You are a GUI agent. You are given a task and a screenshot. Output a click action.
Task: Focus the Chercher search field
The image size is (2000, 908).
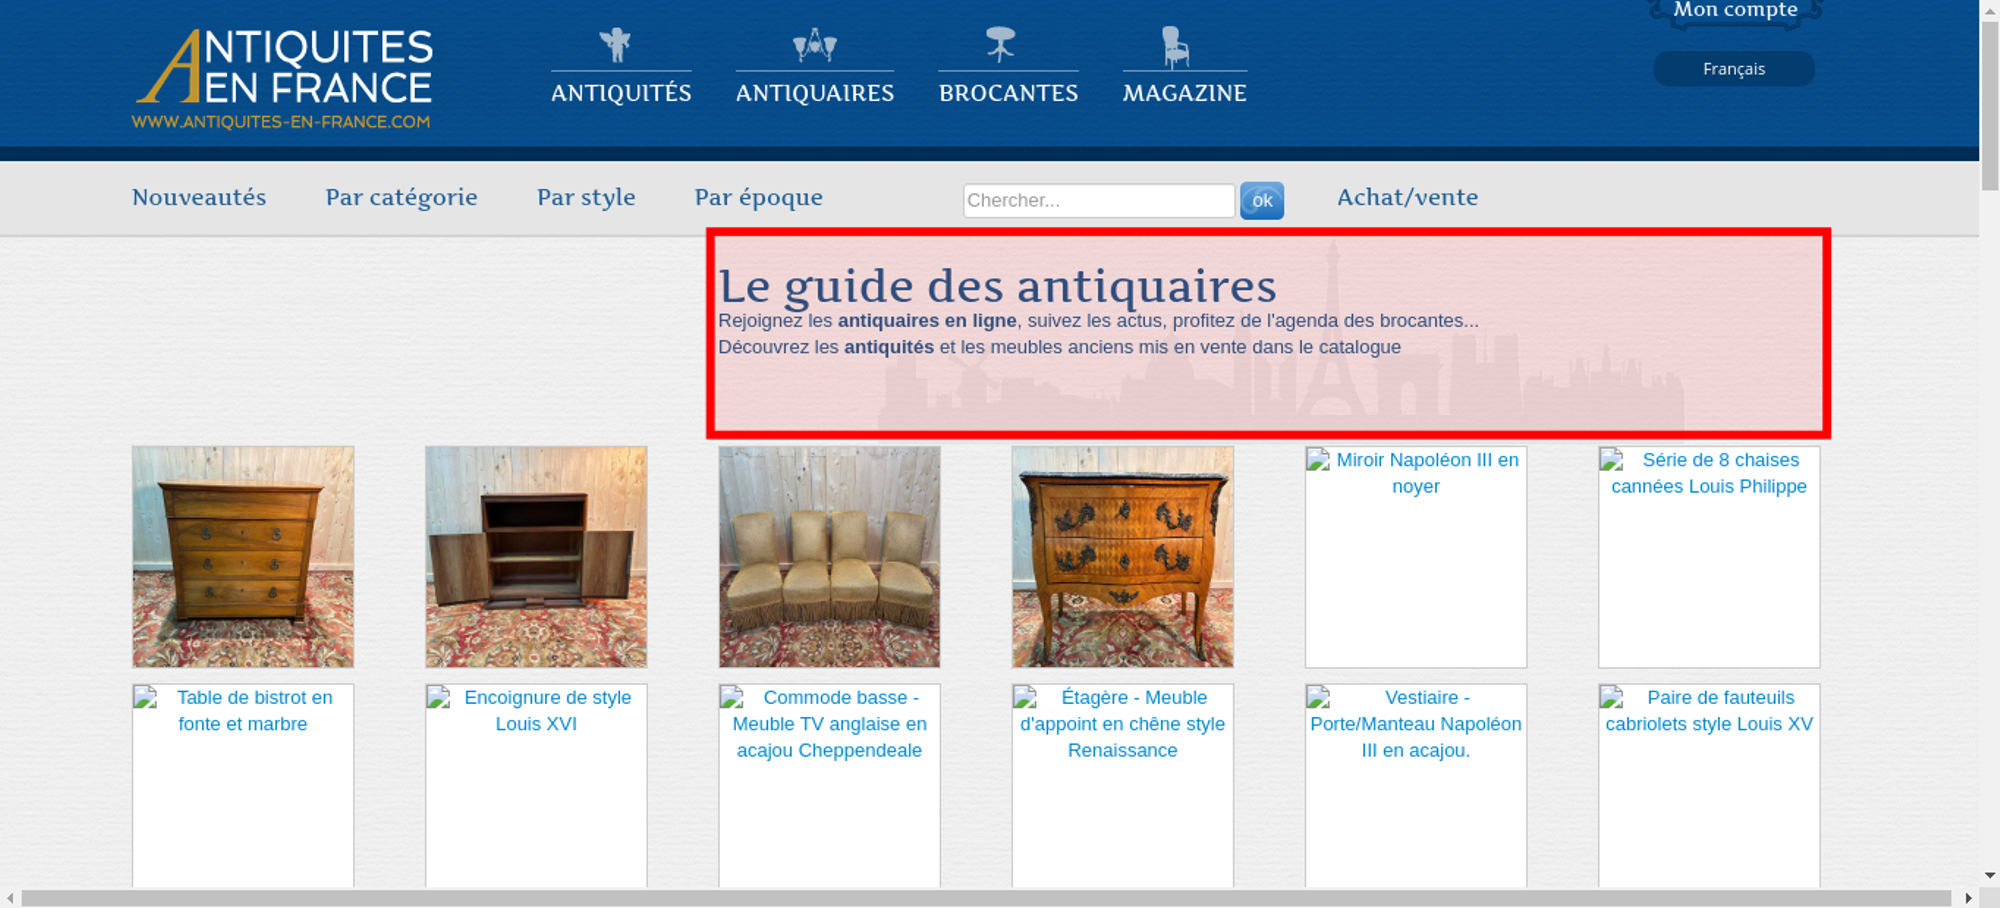point(1098,200)
